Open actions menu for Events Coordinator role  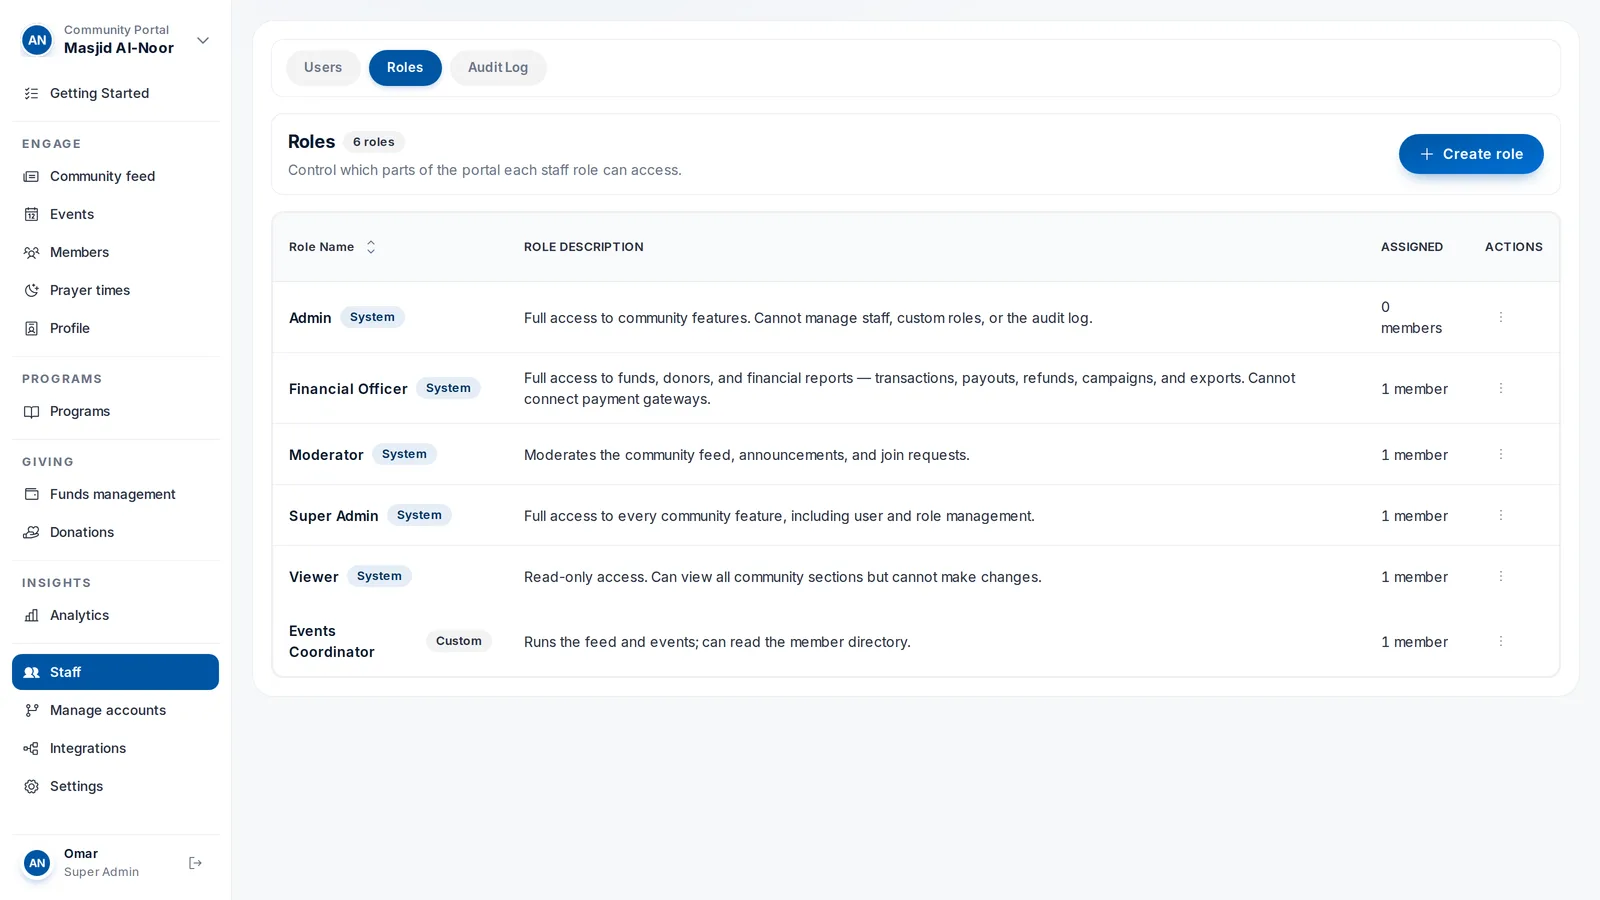click(1500, 641)
